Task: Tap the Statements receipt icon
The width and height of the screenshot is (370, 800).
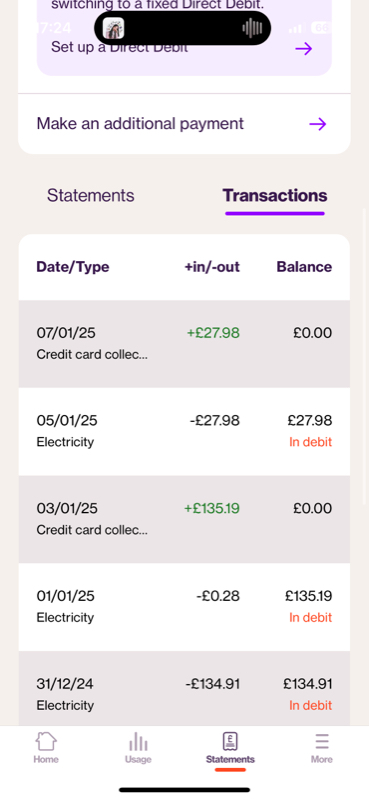Action: coord(230,741)
